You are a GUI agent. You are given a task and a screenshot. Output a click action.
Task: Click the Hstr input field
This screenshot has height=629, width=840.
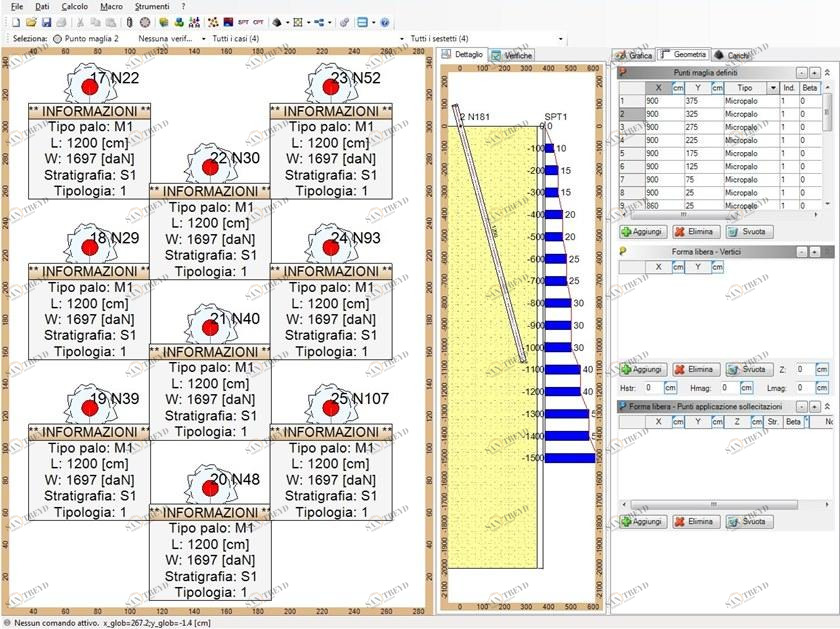click(651, 387)
